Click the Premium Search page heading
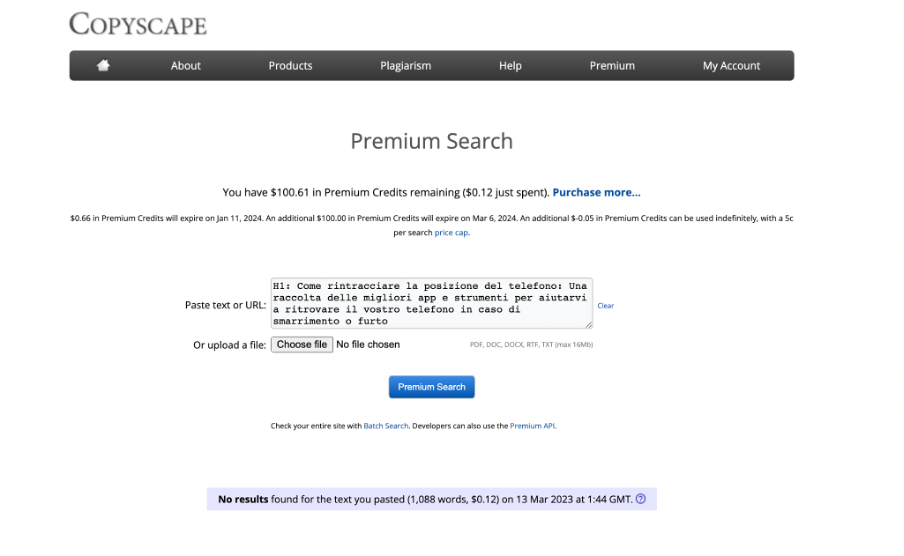This screenshot has height=556, width=904. 431,141
